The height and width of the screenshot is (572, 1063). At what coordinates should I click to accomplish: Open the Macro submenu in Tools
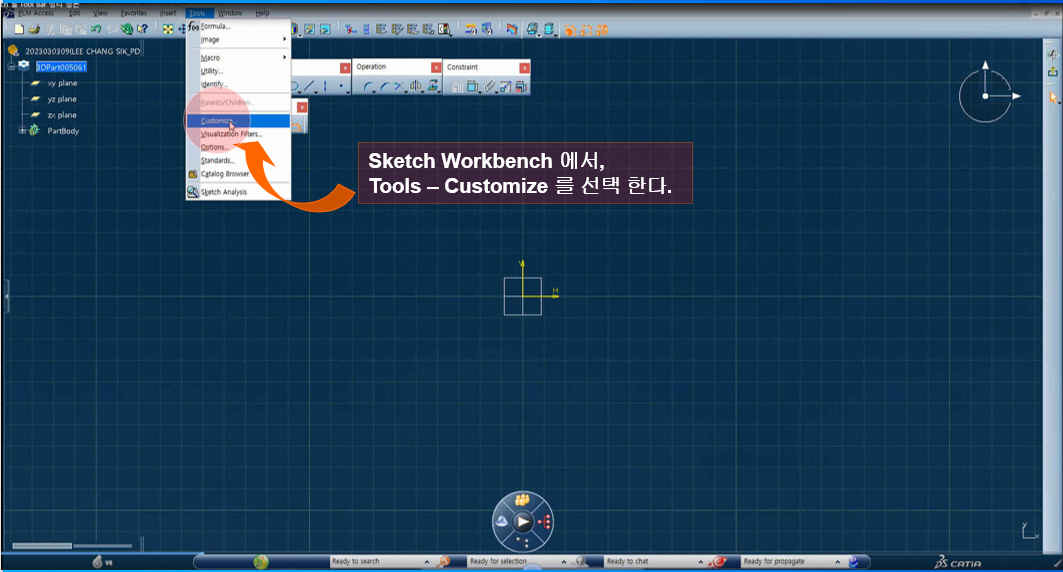(238, 58)
